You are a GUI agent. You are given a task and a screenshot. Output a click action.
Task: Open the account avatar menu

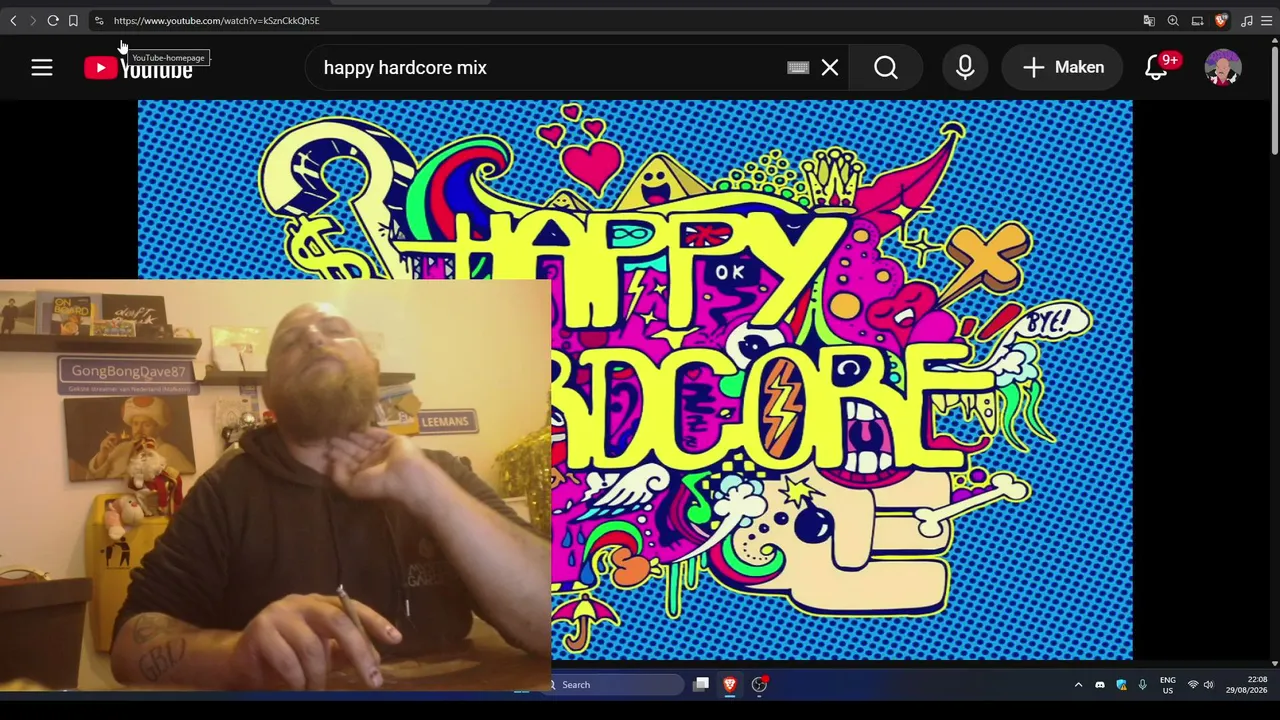1223,67
